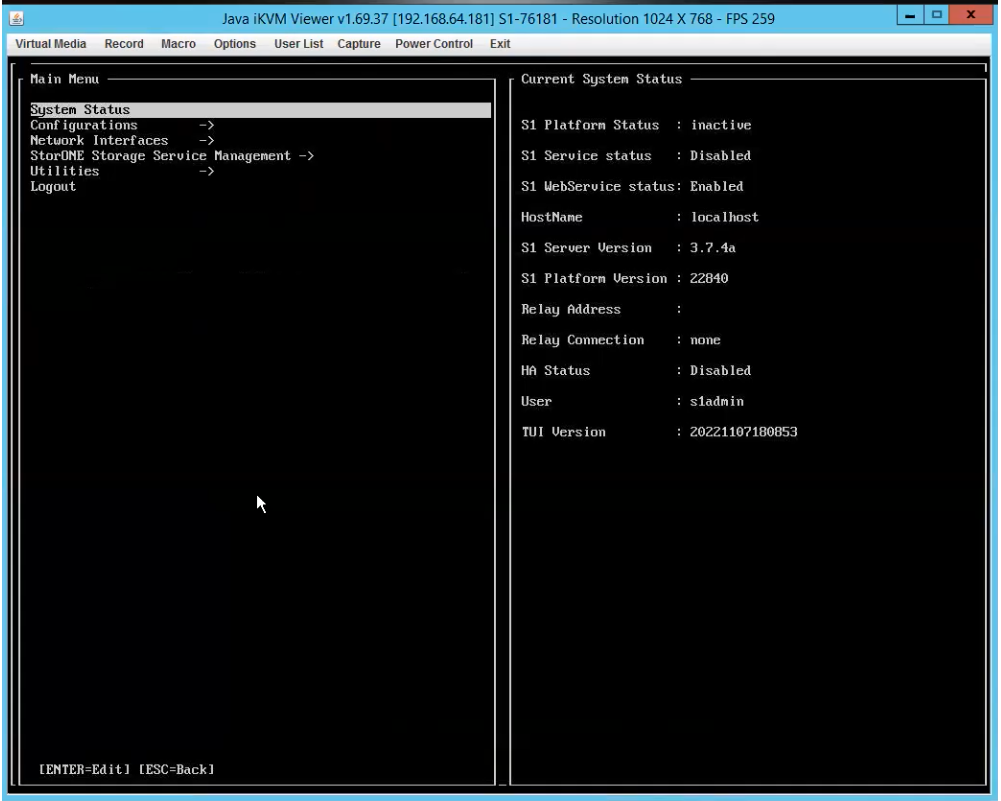Click the Exit menu item
This screenshot has height=801, width=1001.
(499, 44)
